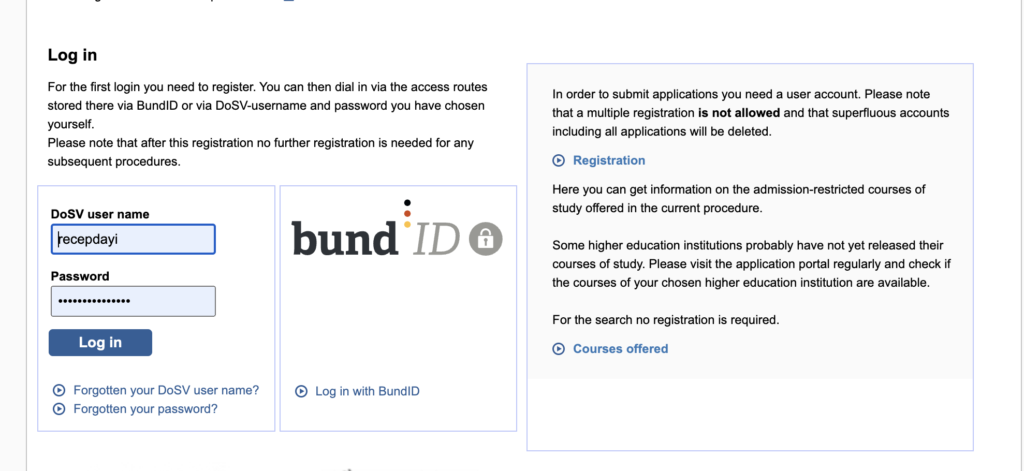Click the DoSV user name label
This screenshot has height=471, width=1024.
100,214
